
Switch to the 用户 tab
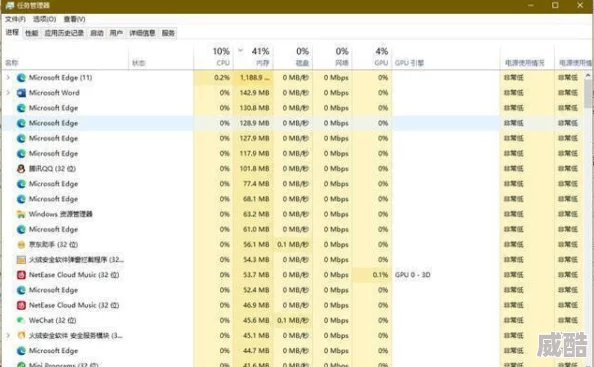[116, 33]
